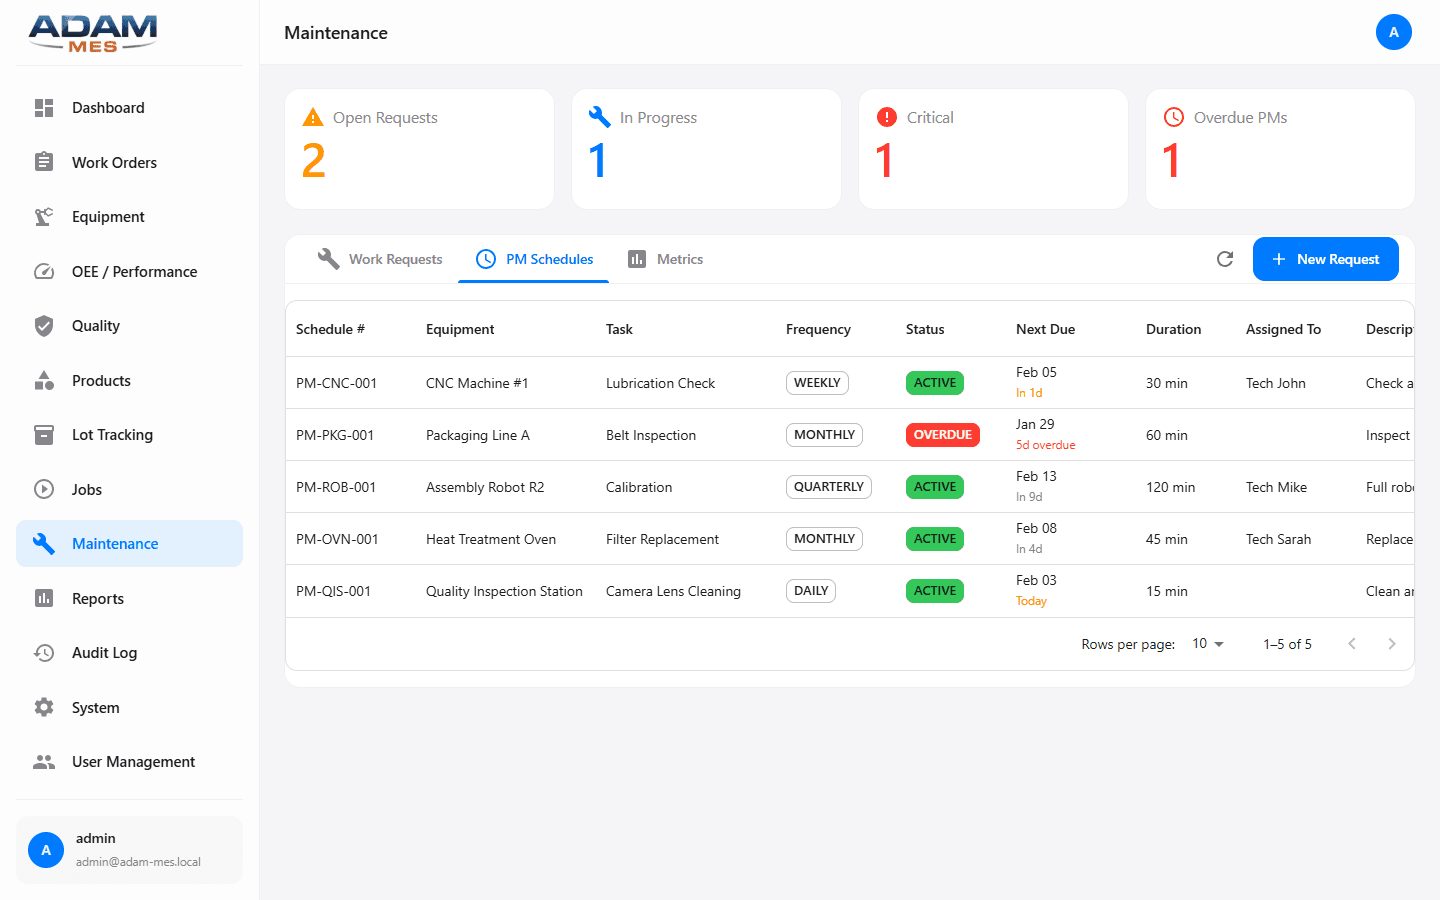Open the Audit Log history icon

pyautogui.click(x=44, y=652)
